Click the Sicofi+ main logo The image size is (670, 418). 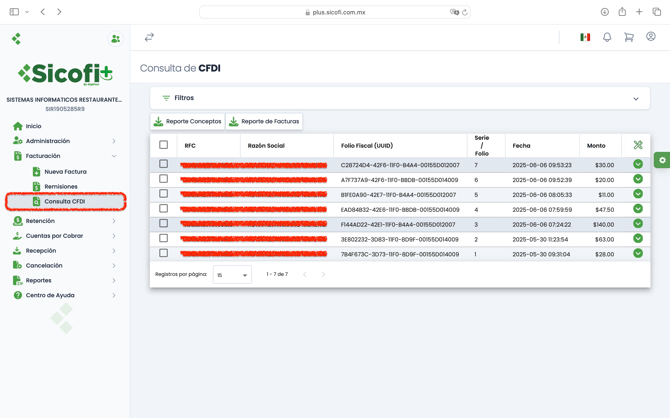point(65,74)
